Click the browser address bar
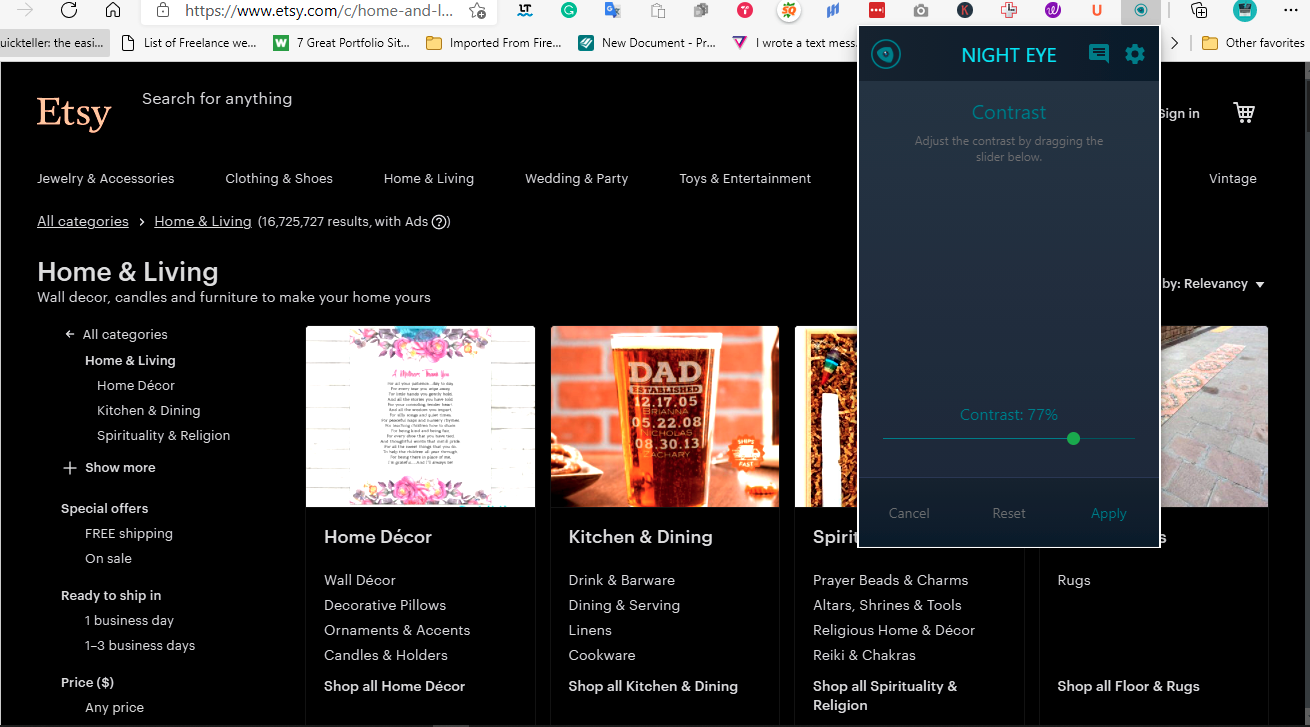Viewport: 1310px width, 727px height. [320, 11]
